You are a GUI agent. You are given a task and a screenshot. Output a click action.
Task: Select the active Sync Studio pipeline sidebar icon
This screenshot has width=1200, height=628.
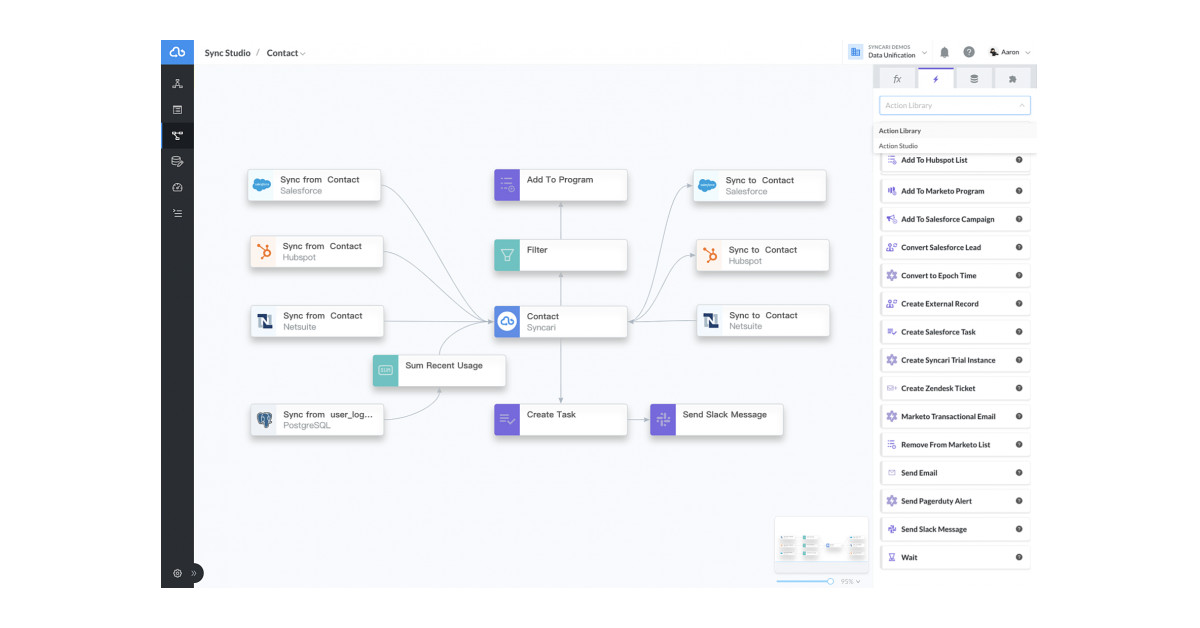(x=177, y=136)
